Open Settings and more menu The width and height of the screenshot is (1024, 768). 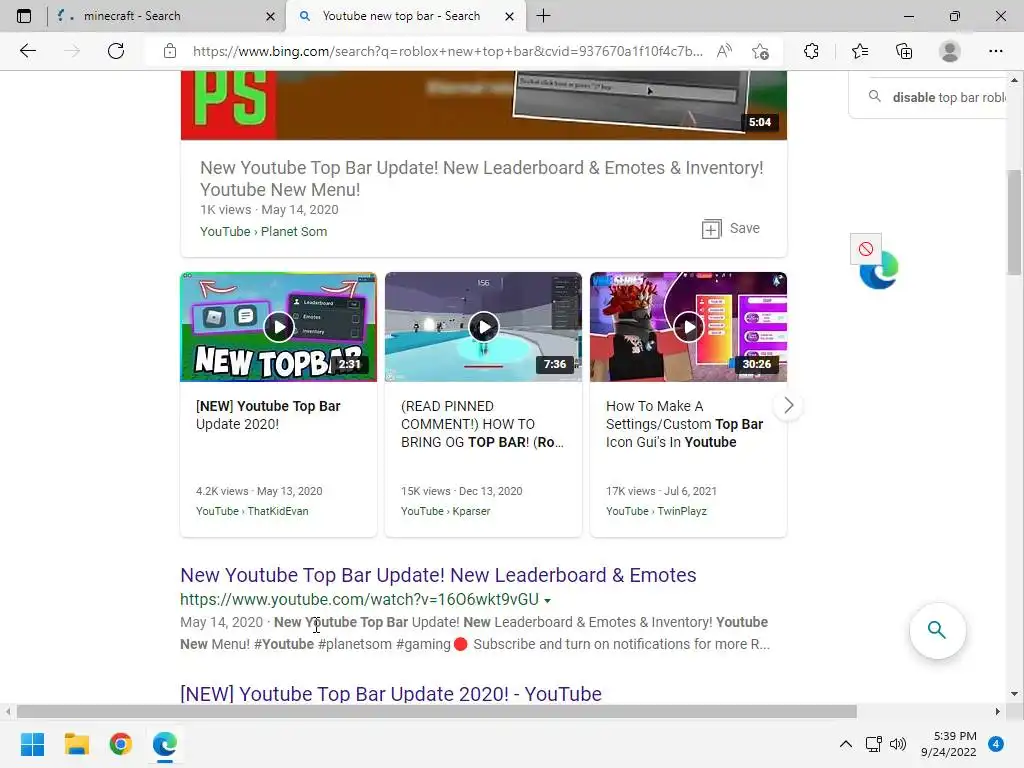tap(995, 51)
